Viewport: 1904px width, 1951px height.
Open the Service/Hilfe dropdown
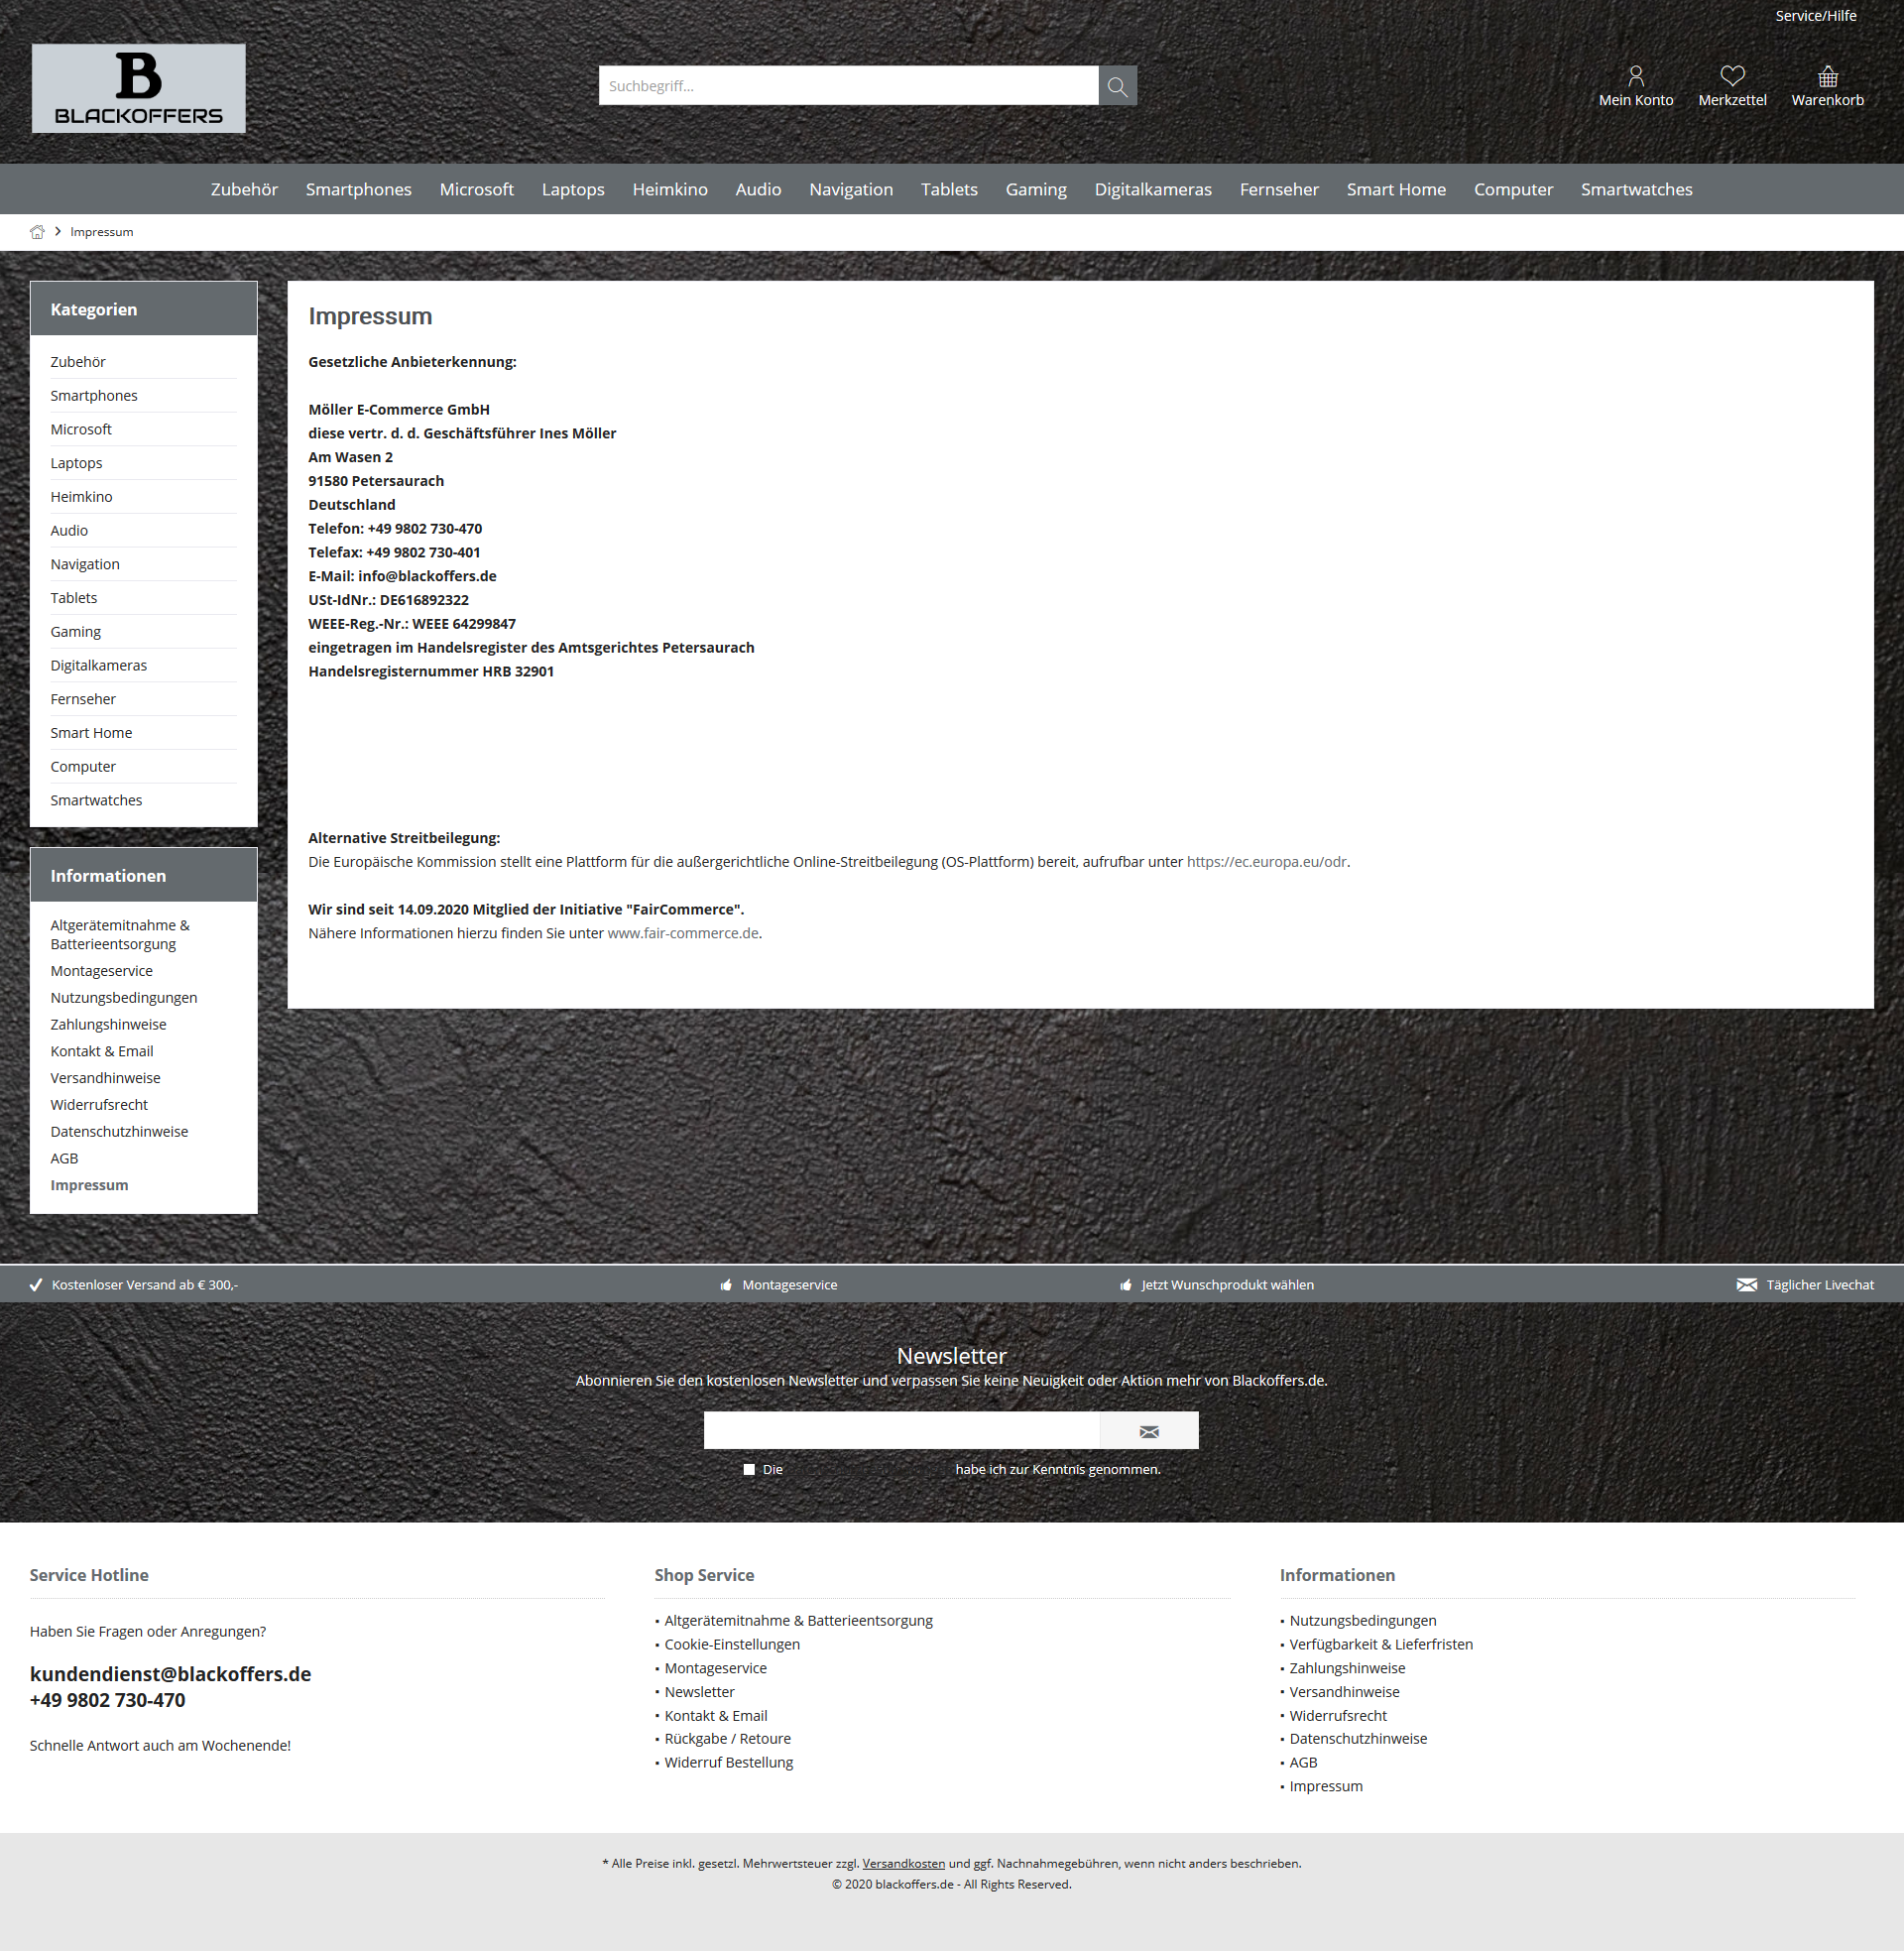pyautogui.click(x=1815, y=16)
